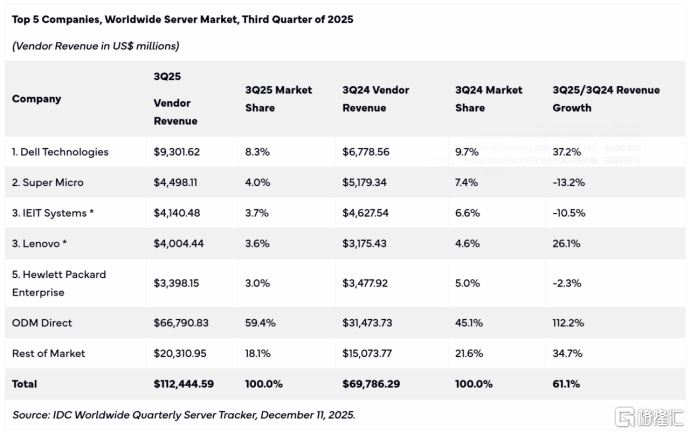The image size is (690, 434).
Task: Click the Dell Technologies row label
Action: [60, 152]
